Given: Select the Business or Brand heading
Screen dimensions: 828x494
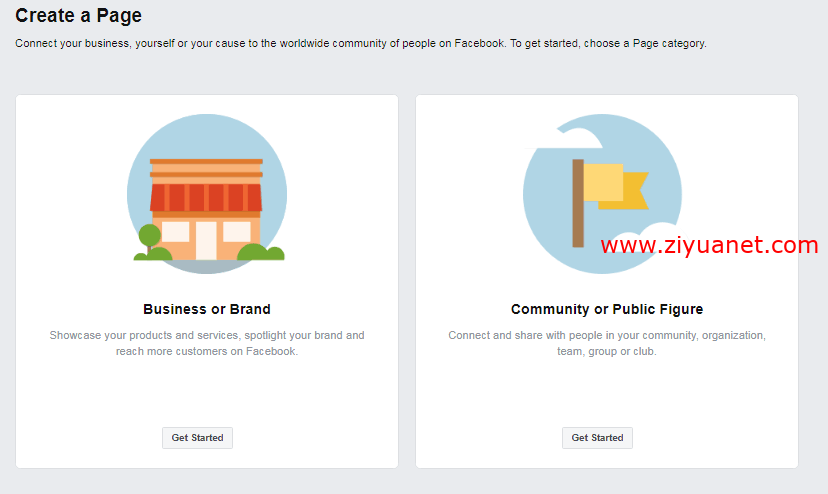Looking at the screenshot, I should tap(207, 309).
